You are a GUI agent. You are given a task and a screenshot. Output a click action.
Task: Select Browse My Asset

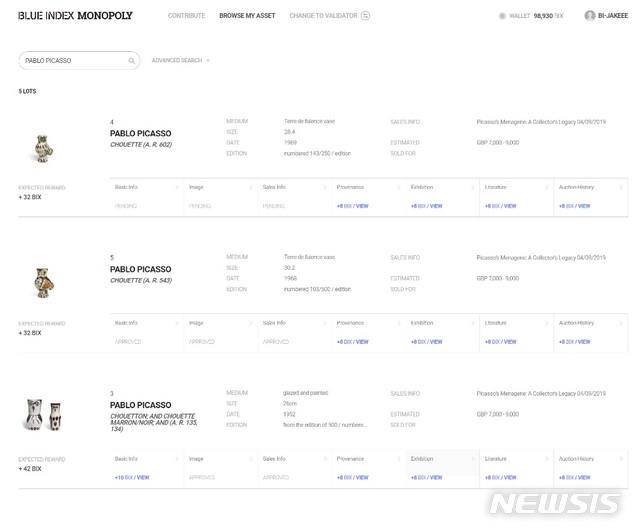coord(247,16)
